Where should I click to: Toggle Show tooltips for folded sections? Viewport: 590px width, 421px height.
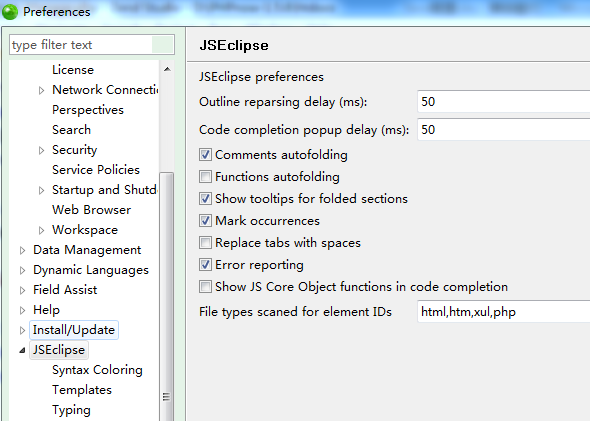(205, 199)
